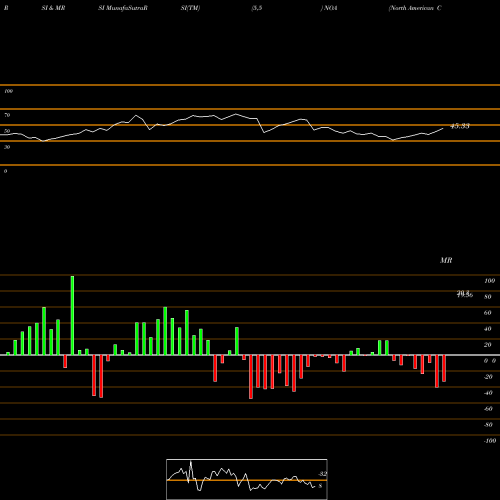Open the mini overview chart thumbnail

(247, 479)
